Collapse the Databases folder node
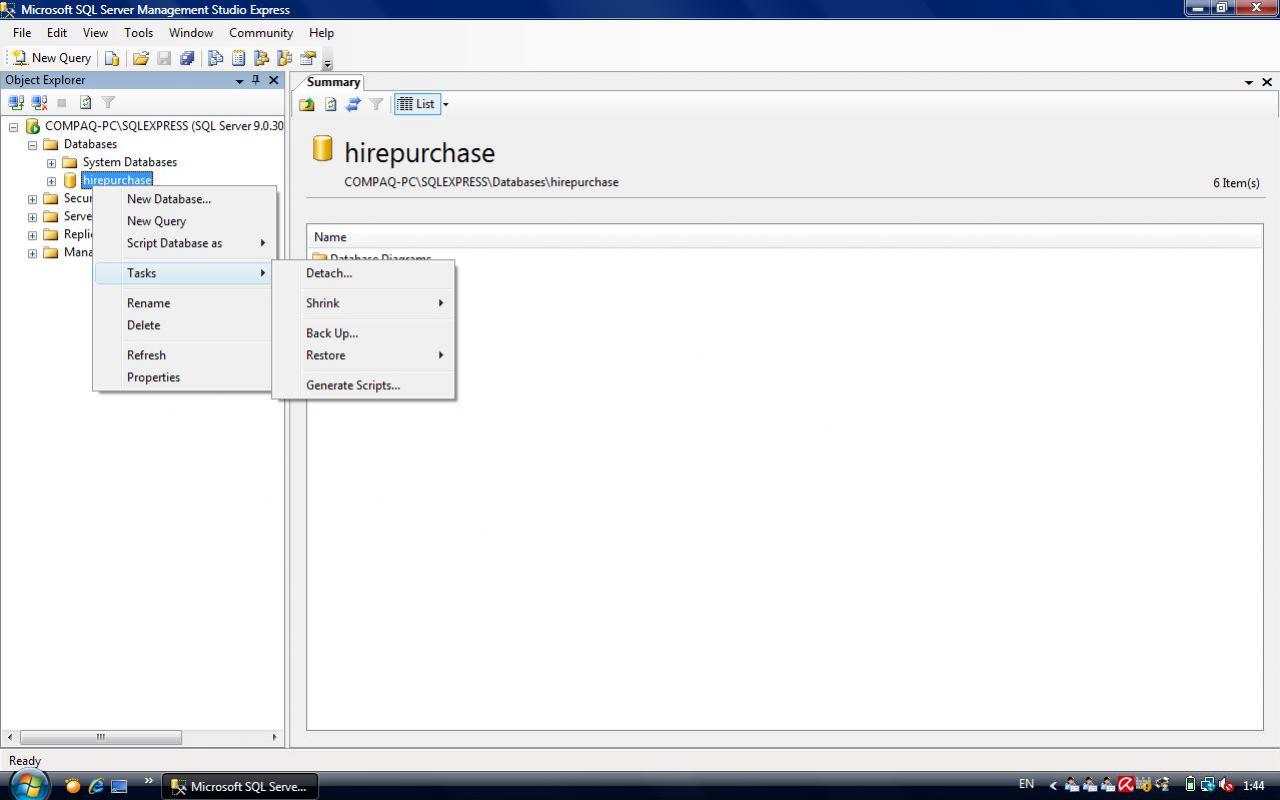The height and width of the screenshot is (800, 1280). [x=32, y=144]
